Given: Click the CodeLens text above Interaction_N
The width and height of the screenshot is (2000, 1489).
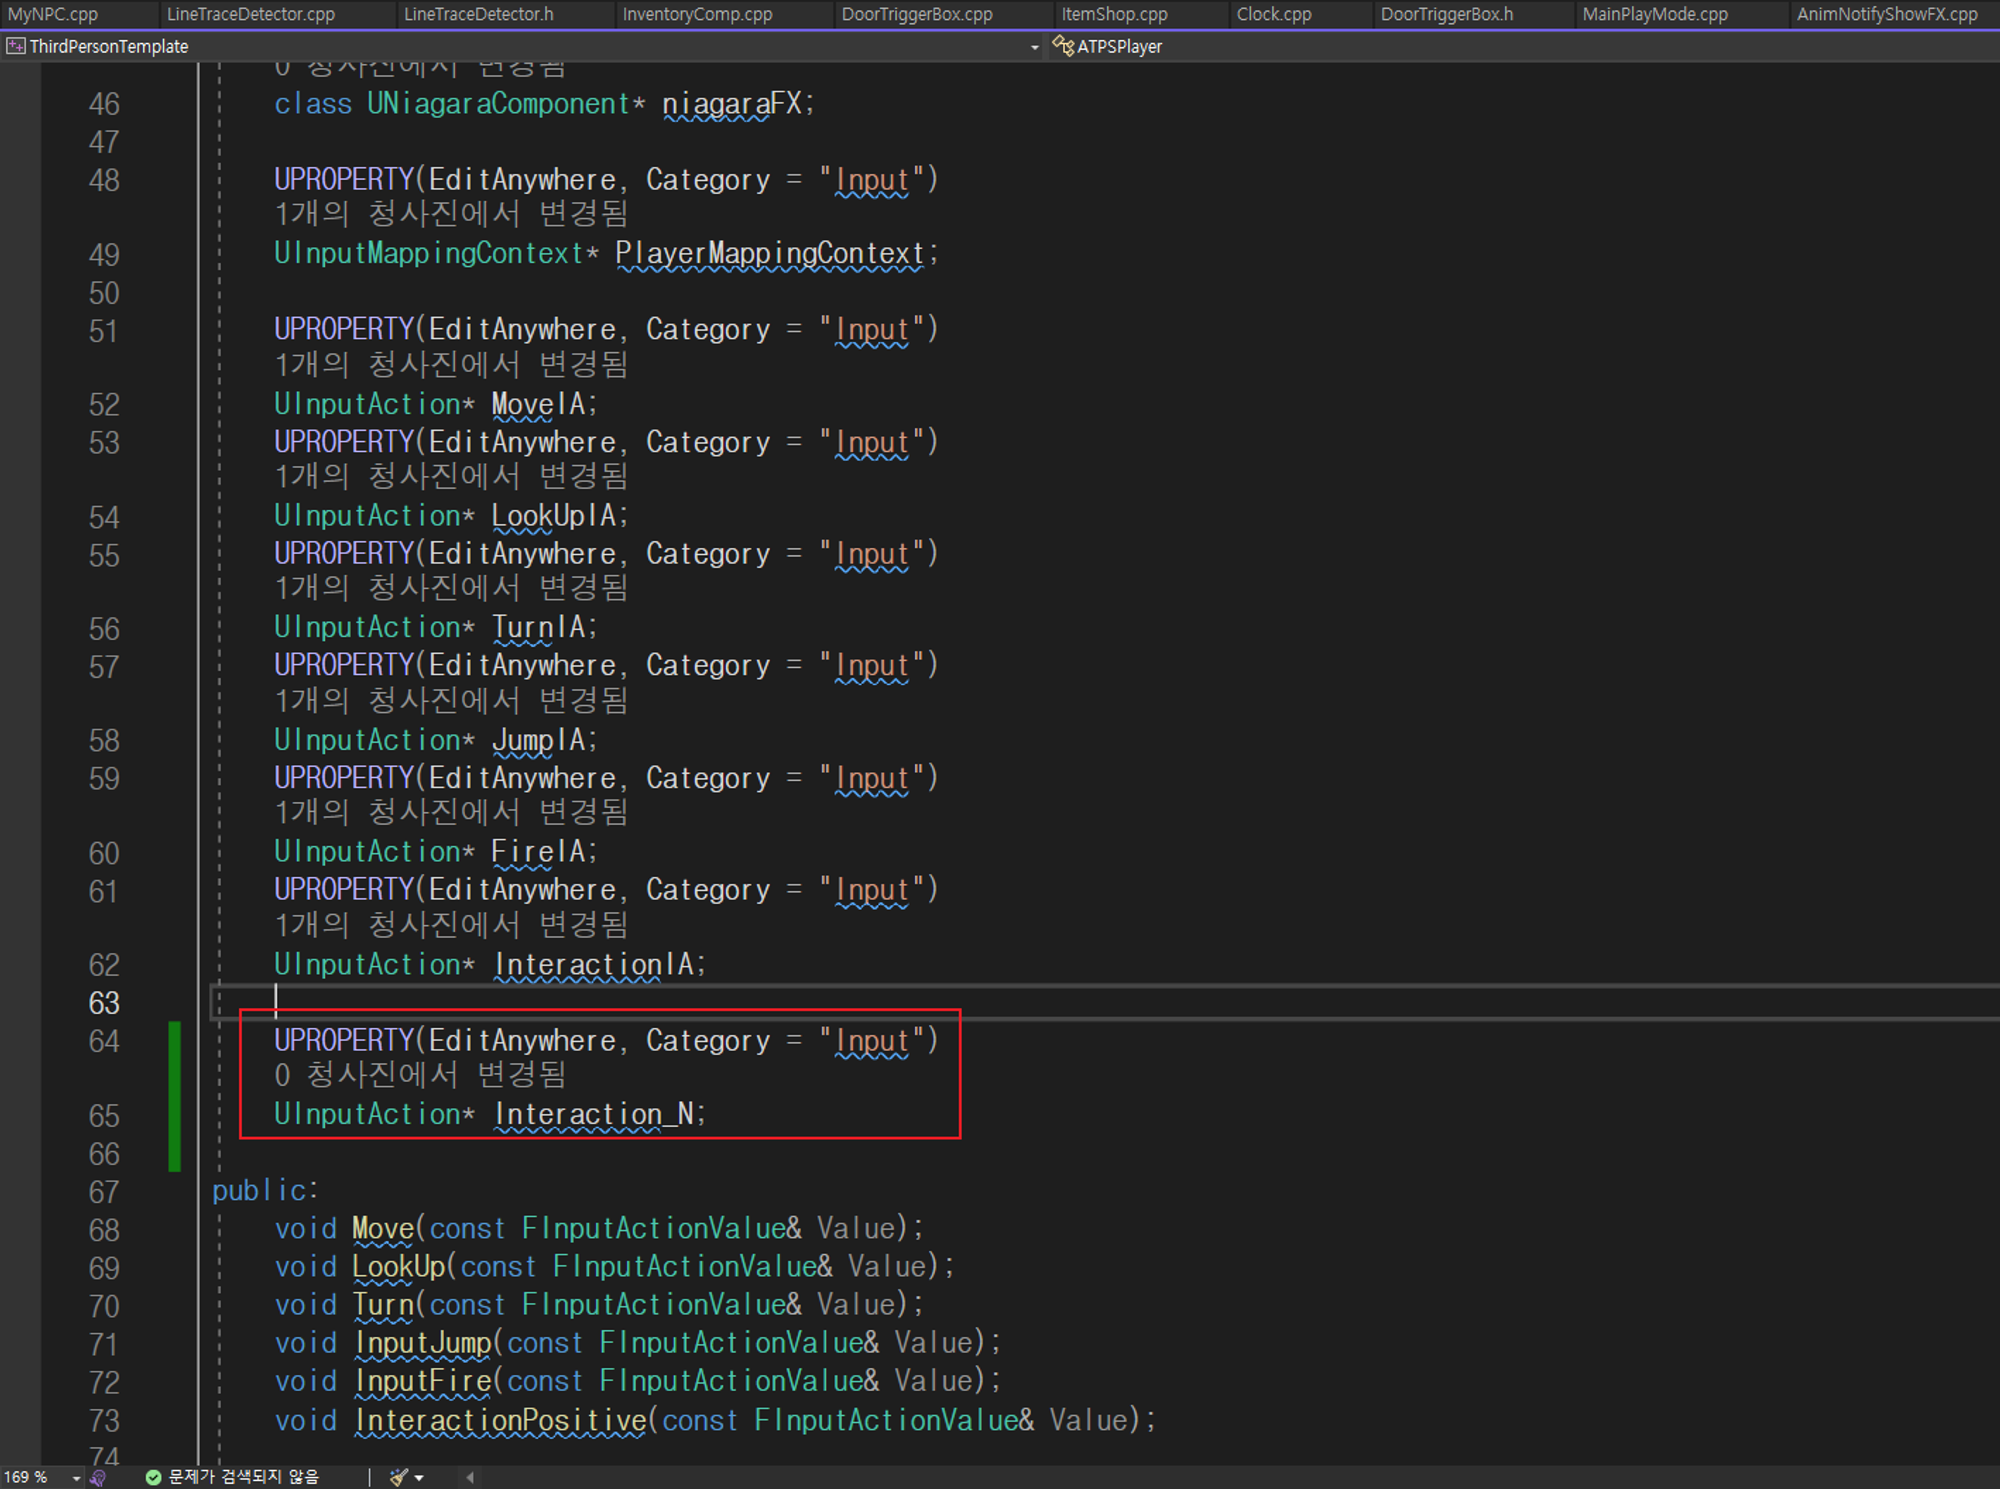Looking at the screenshot, I should point(420,1075).
